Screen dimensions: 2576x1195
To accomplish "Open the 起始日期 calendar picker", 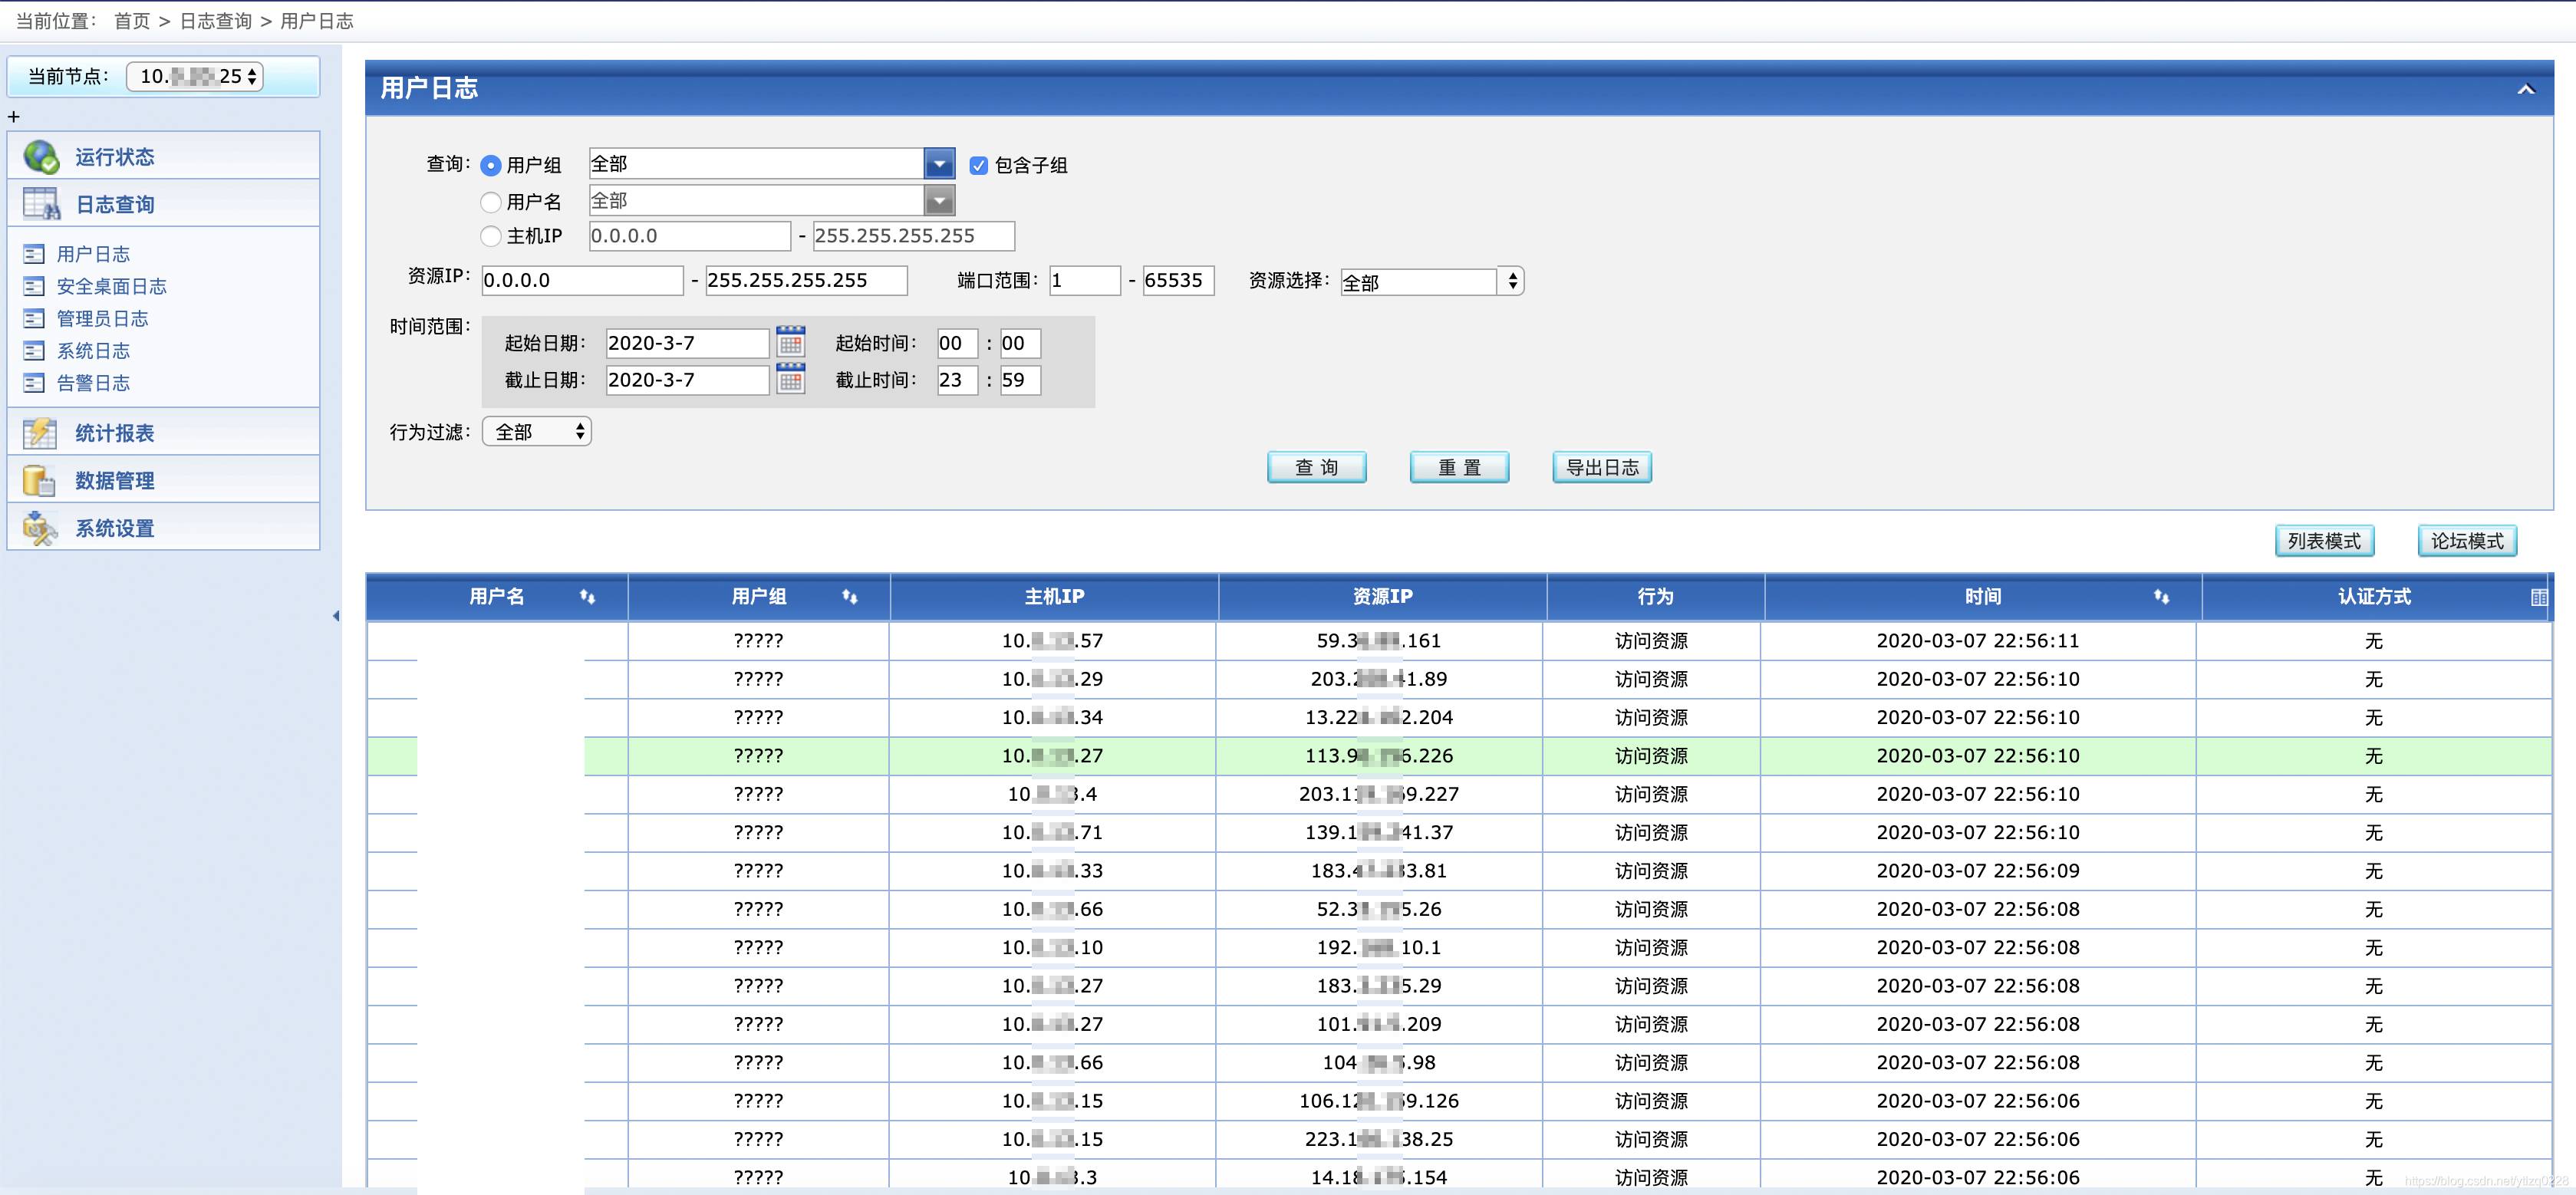I will pos(790,342).
